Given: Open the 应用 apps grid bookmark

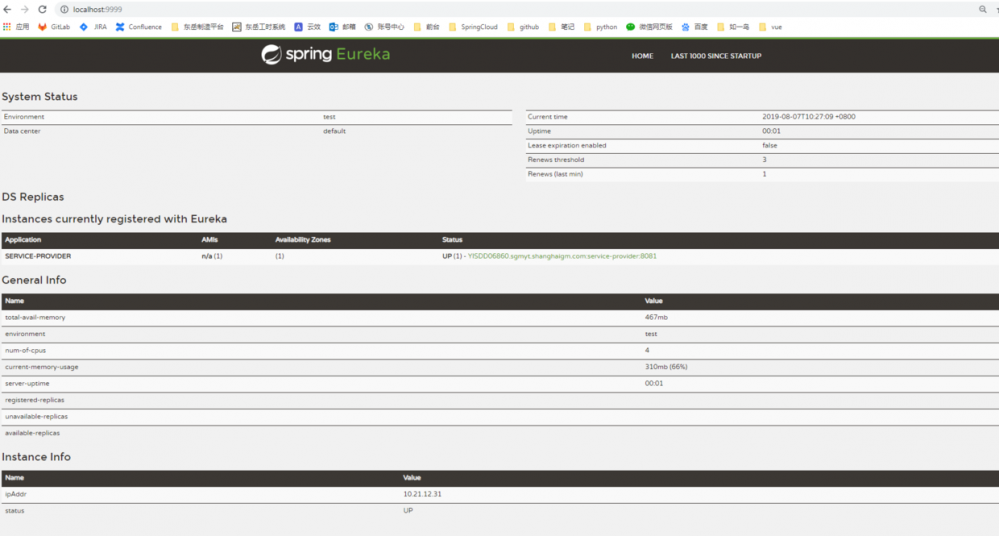Looking at the screenshot, I should (x=16, y=27).
